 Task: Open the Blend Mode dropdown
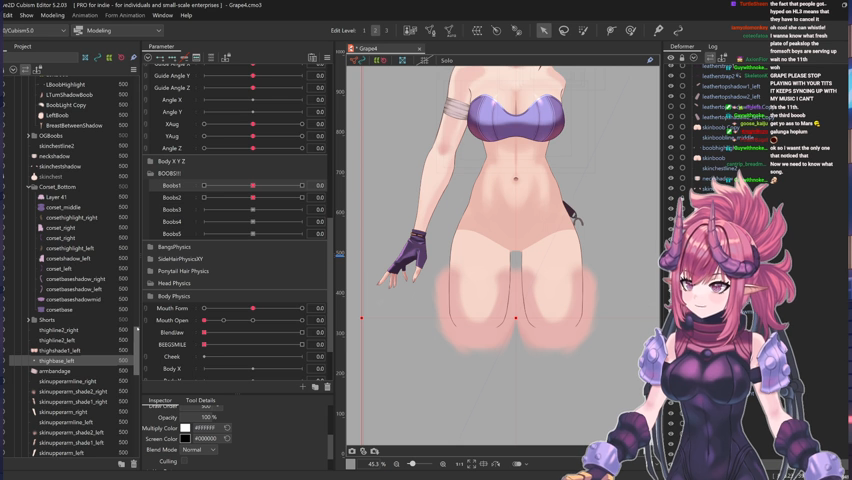[199, 450]
